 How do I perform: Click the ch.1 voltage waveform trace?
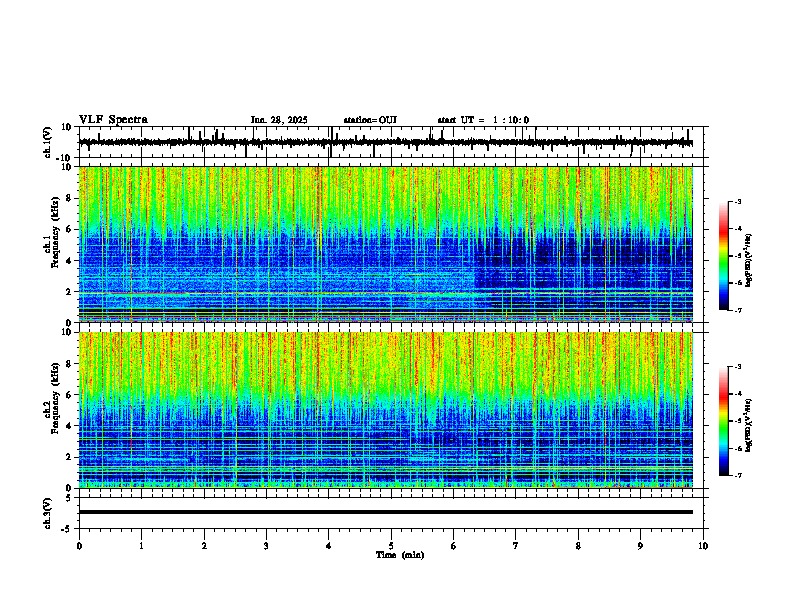point(386,142)
